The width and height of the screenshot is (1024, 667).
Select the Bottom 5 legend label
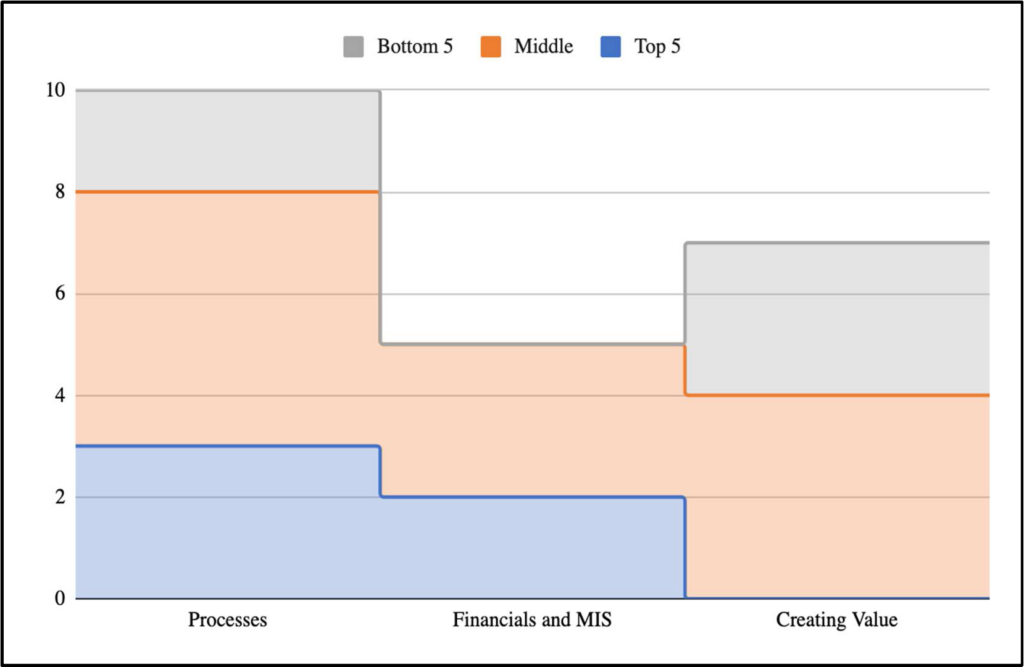pyautogui.click(x=415, y=47)
